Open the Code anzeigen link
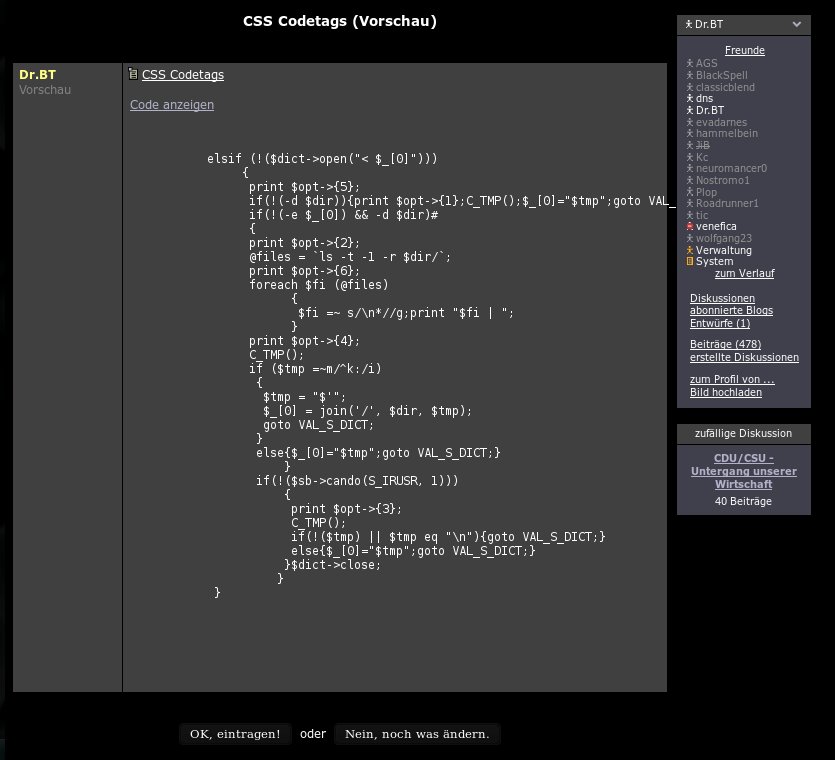835x760 pixels. (171, 104)
